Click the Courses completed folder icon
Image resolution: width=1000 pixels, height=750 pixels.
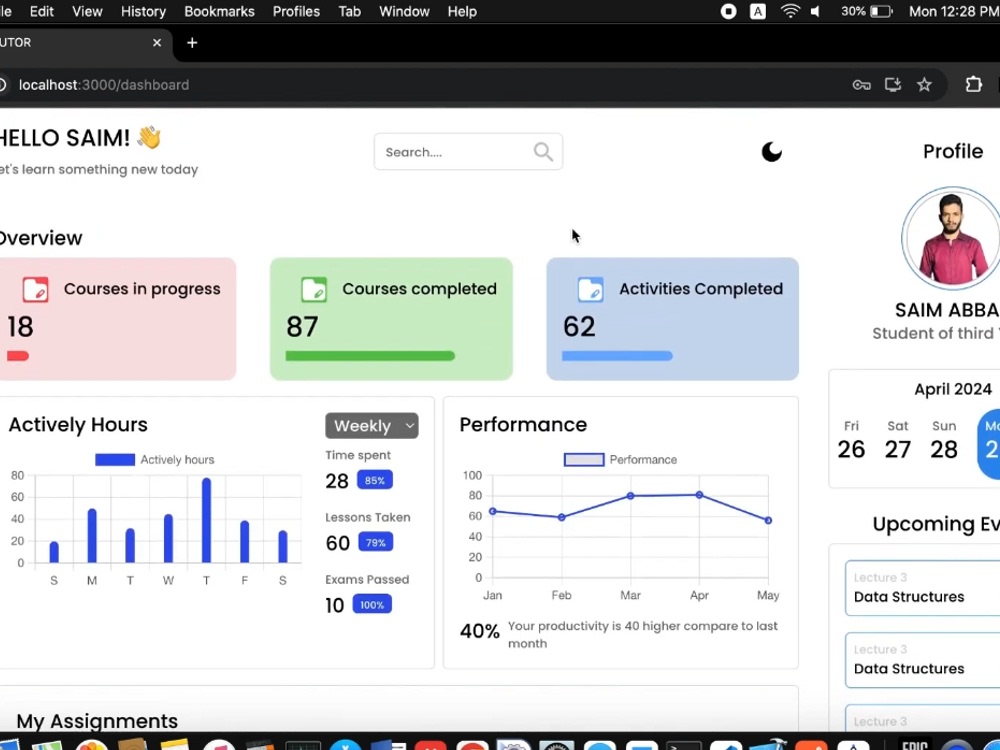pyautogui.click(x=314, y=289)
